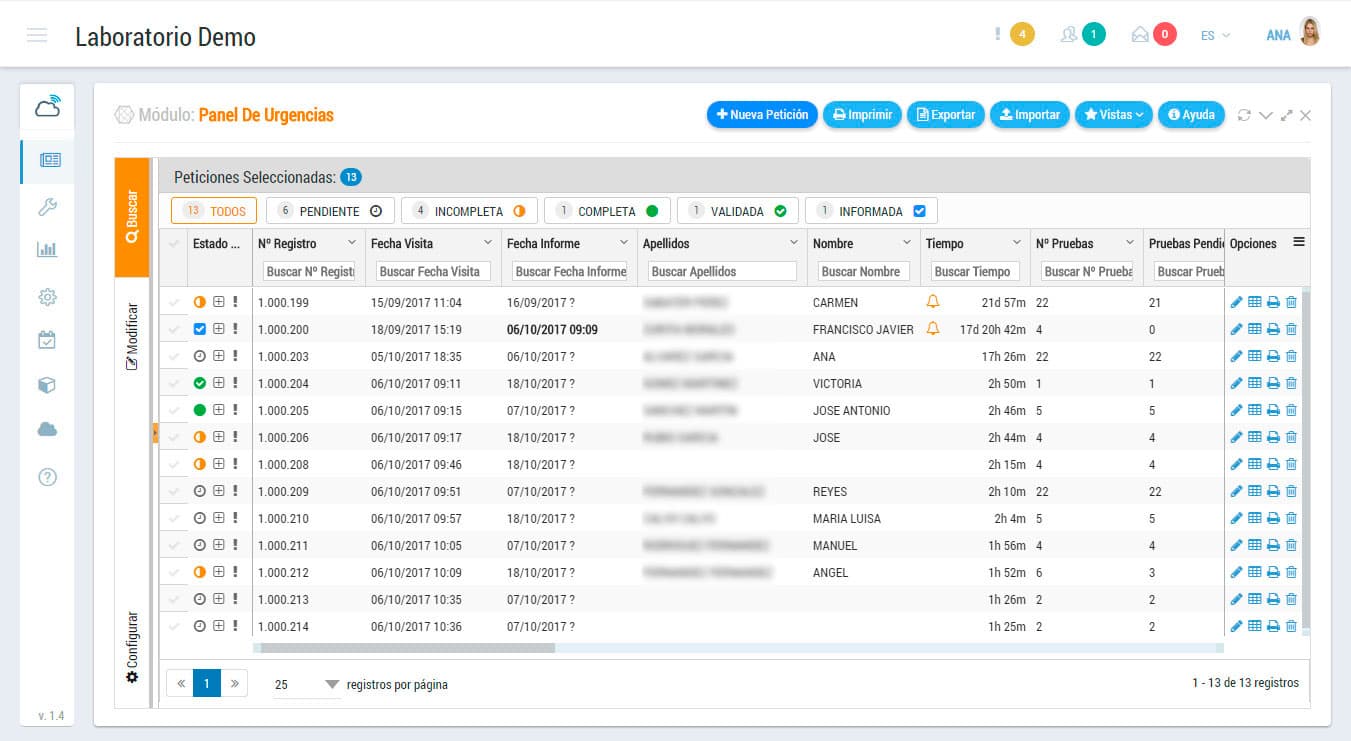Click the hamburger menu icon
Image resolution: width=1351 pixels, height=741 pixels.
click(x=37, y=36)
